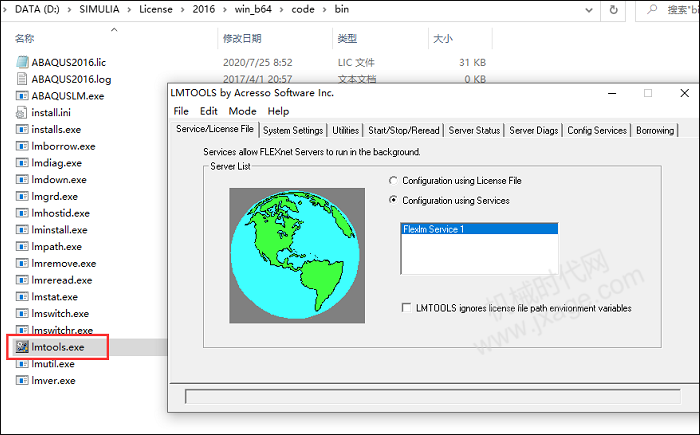Sort by the 类型 column header
Image resolution: width=700 pixels, height=435 pixels.
pyautogui.click(x=347, y=38)
